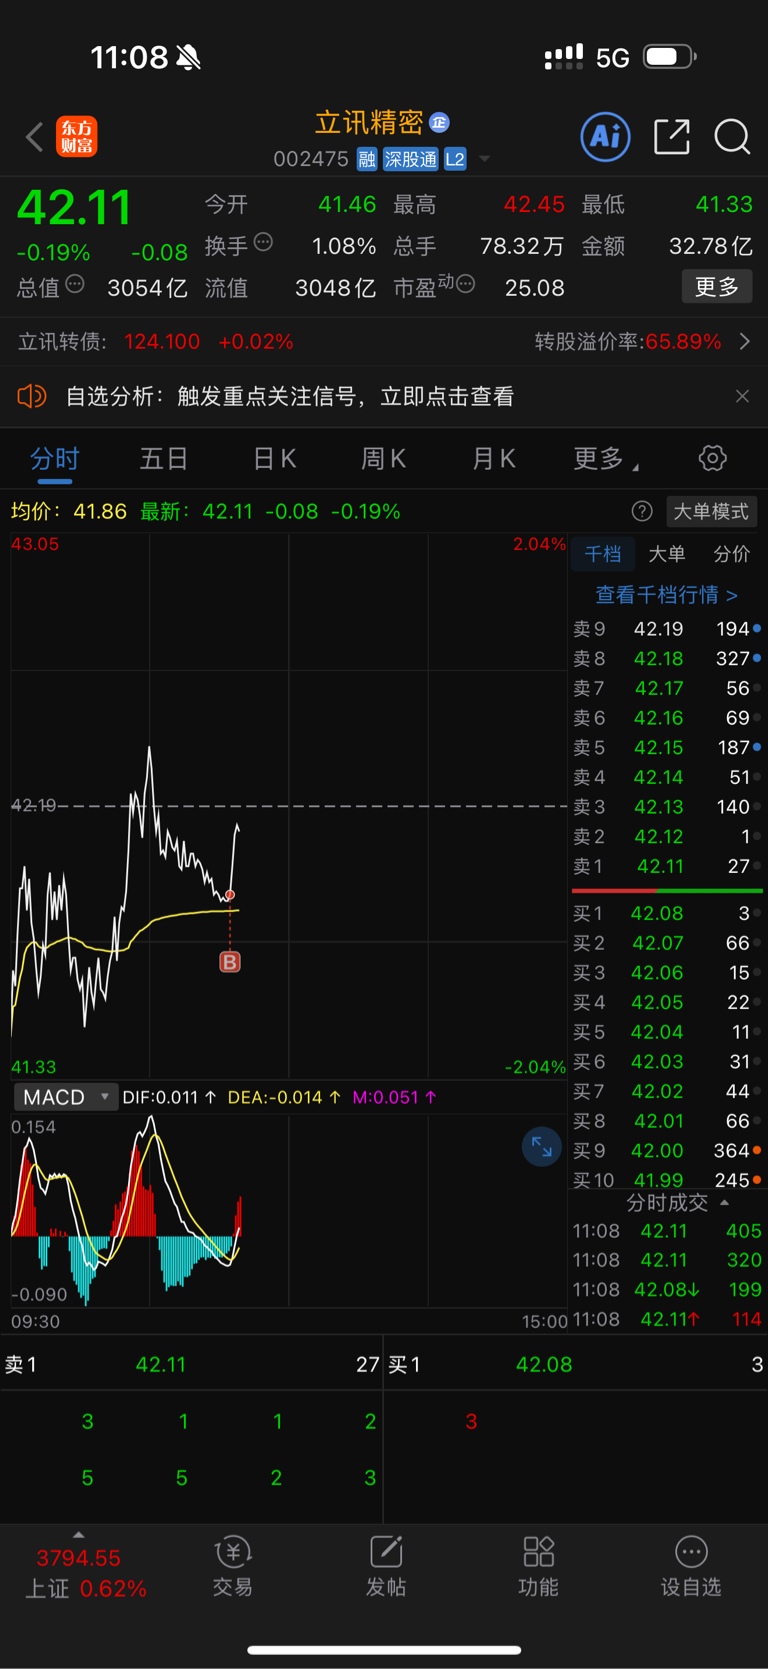Tap the share export icon
This screenshot has width=768, height=1669.
click(672, 136)
